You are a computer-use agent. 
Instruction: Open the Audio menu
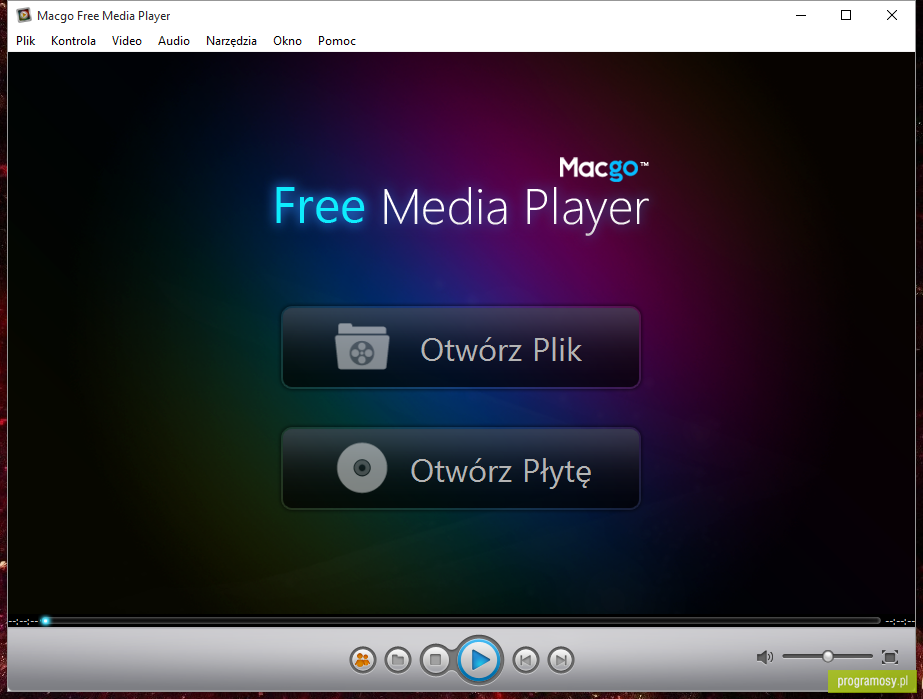pos(174,41)
